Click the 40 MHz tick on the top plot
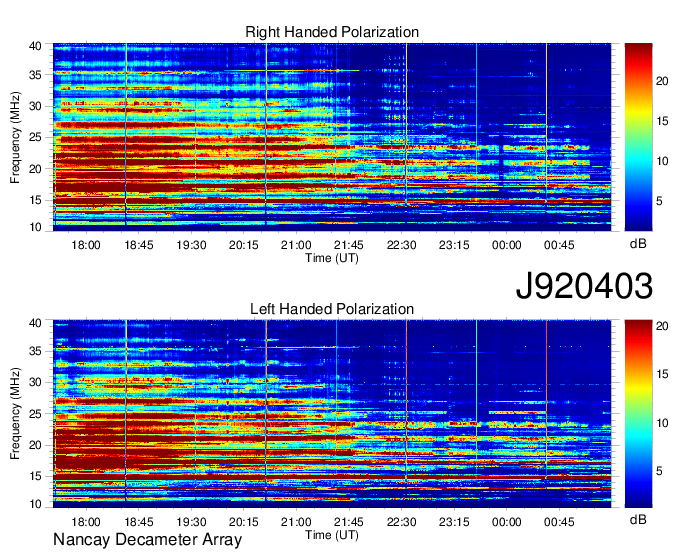 (x=36, y=46)
